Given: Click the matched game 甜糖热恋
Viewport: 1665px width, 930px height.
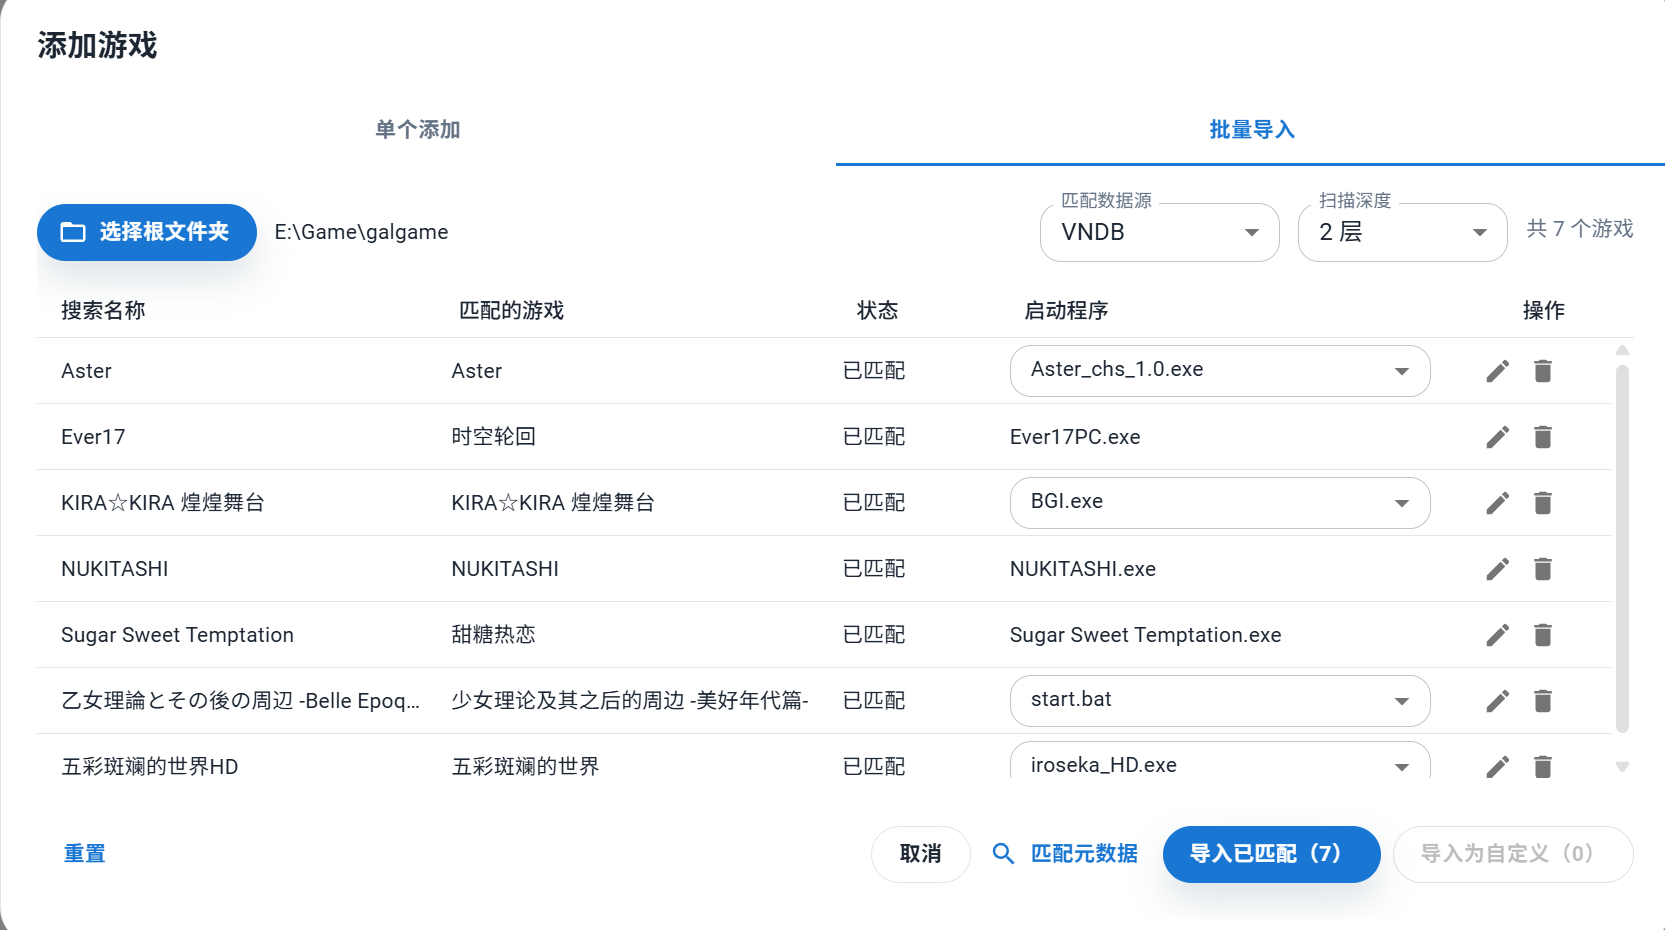Looking at the screenshot, I should coord(493,635).
